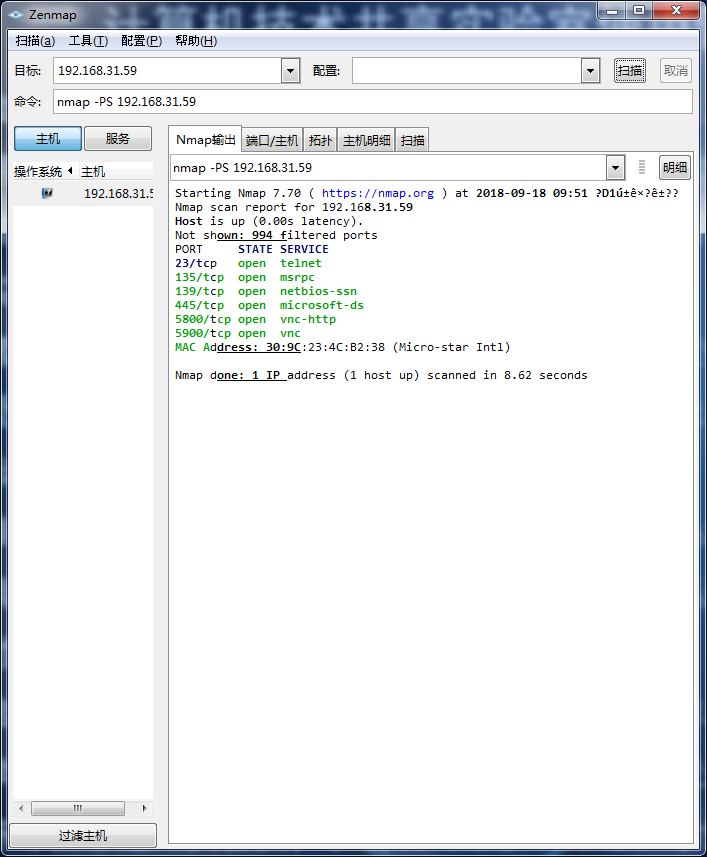The image size is (707, 857).
Task: Switch to the 端口/主机 tab
Action: coord(272,140)
